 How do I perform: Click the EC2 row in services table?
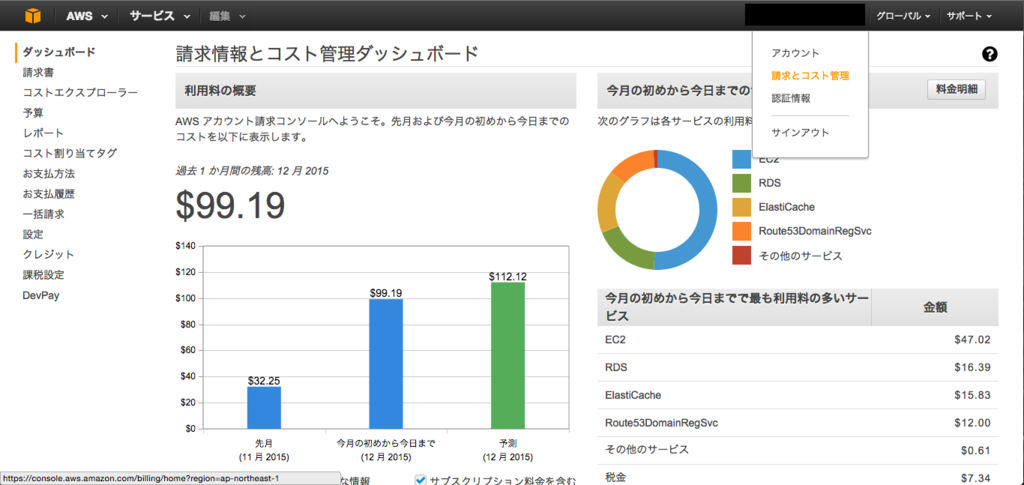pos(797,339)
